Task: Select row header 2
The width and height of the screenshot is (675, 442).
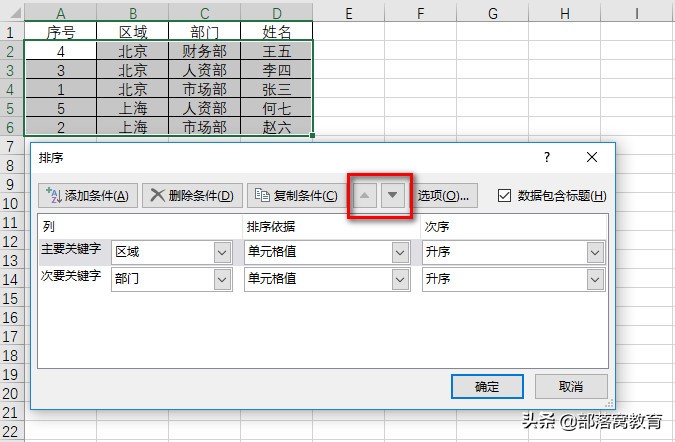Action: [11, 52]
